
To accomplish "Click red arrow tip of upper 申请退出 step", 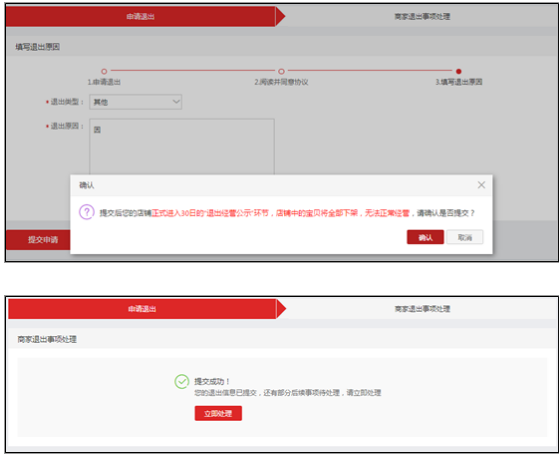I will point(281,16).
